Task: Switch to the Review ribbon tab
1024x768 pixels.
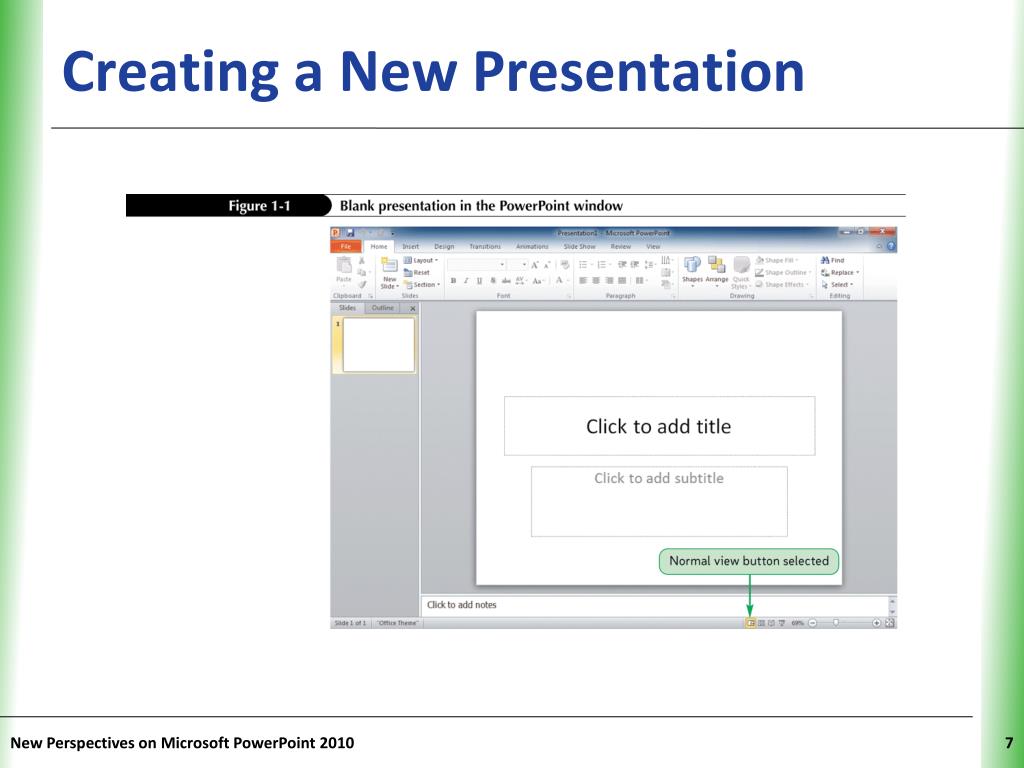Action: 620,246
